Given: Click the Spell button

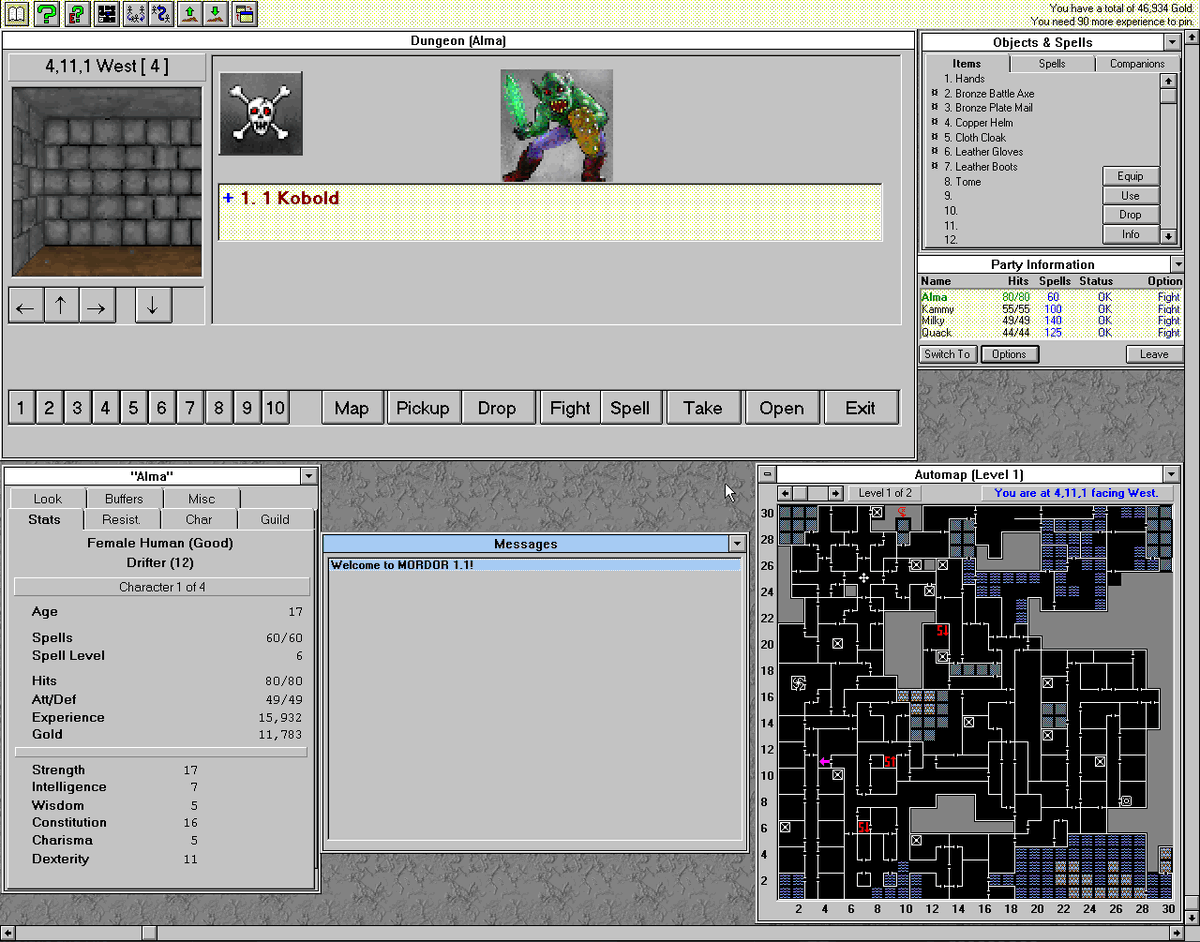Looking at the screenshot, I should click(630, 407).
